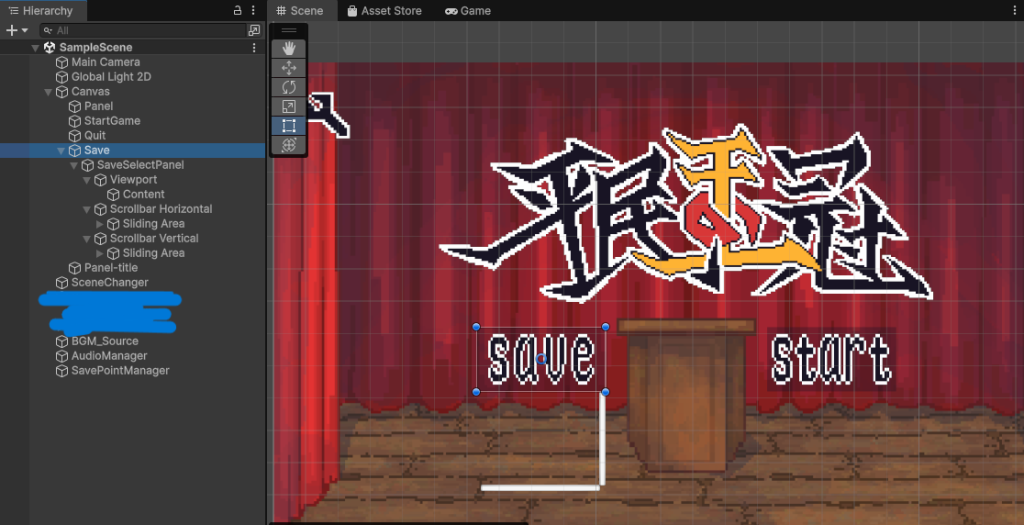Select the BGM_Source object
The height and width of the screenshot is (525, 1024).
coord(104,342)
